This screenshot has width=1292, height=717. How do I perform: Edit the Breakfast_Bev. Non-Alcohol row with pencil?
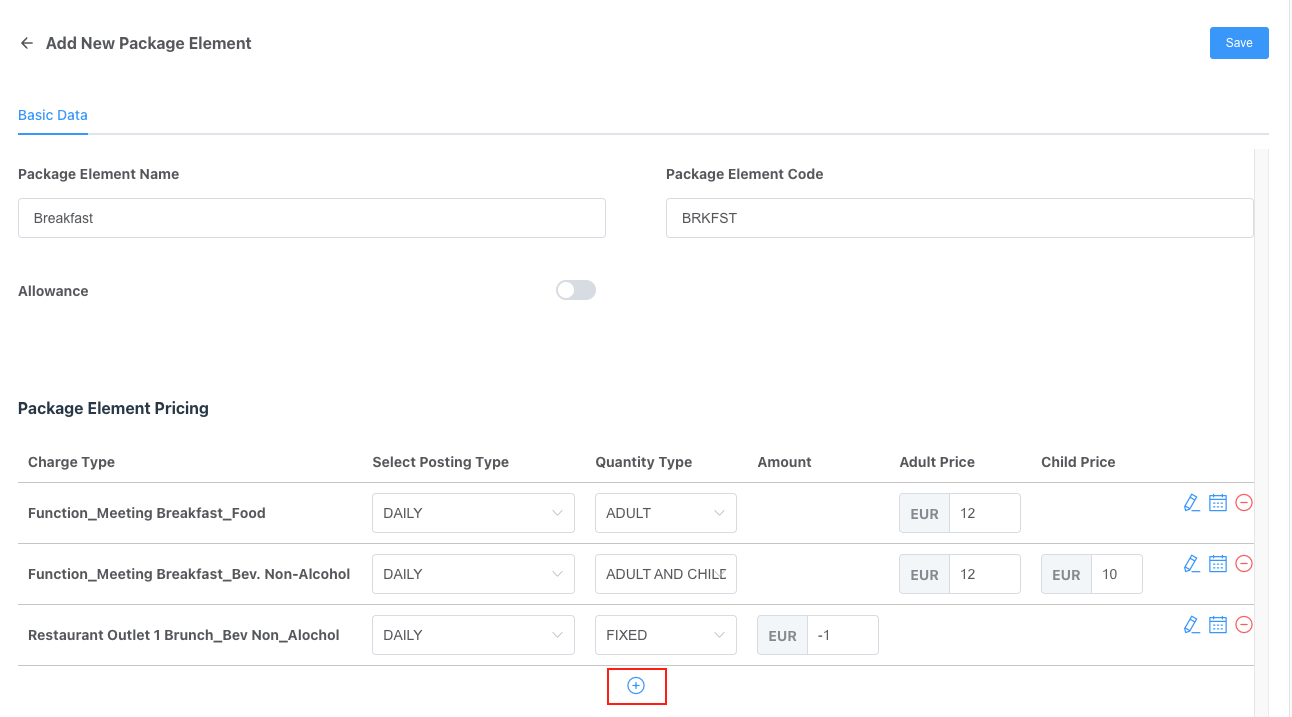coord(1190,564)
